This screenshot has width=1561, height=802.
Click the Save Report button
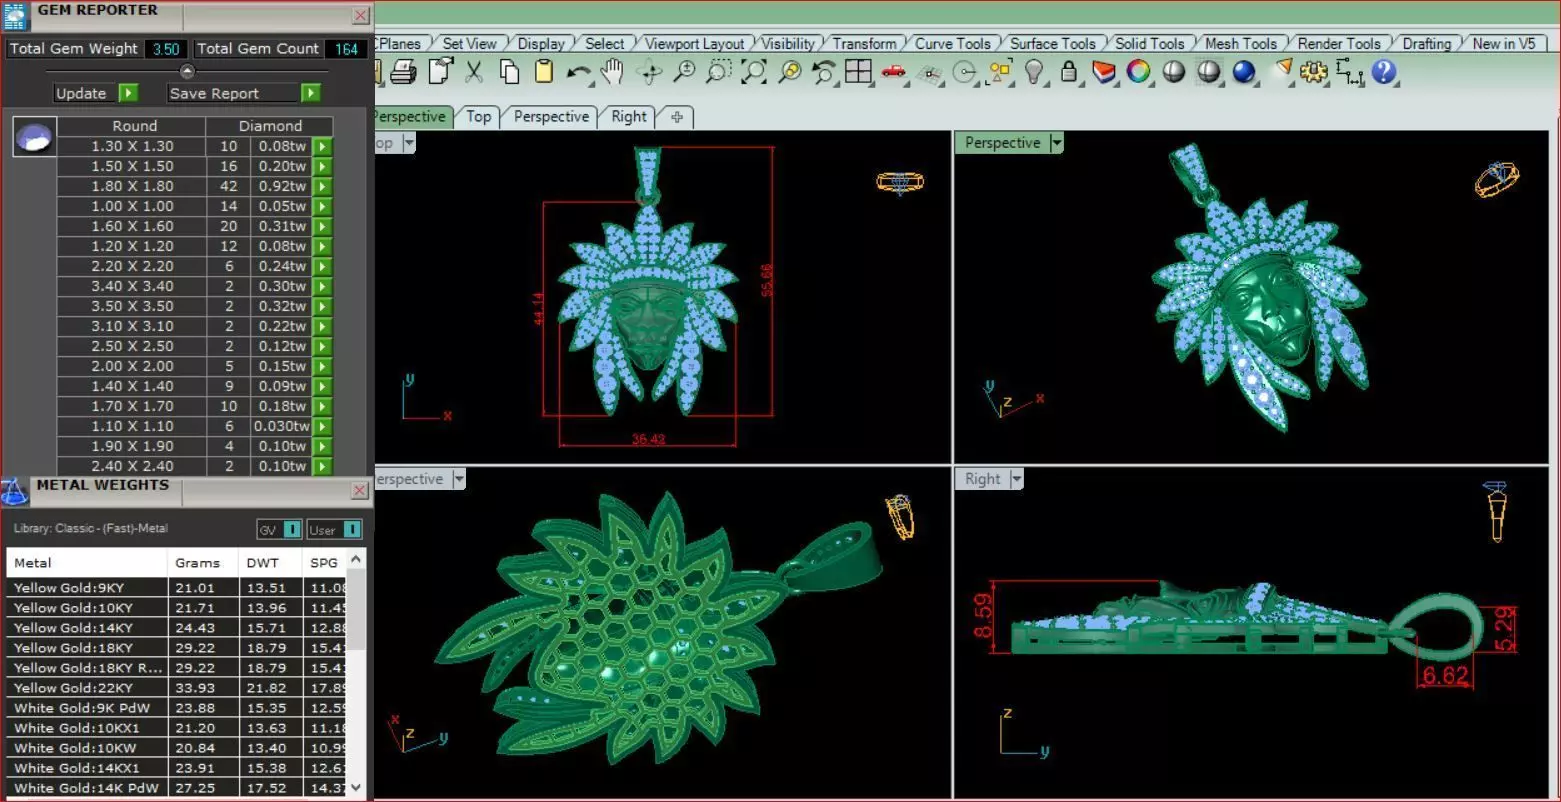(x=234, y=93)
